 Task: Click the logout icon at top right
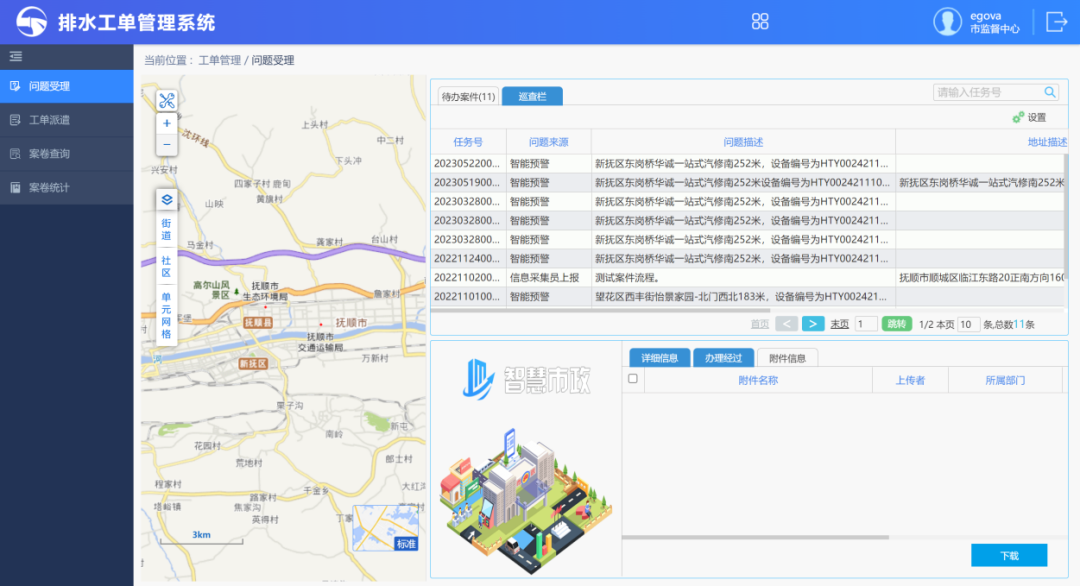[x=1056, y=22]
